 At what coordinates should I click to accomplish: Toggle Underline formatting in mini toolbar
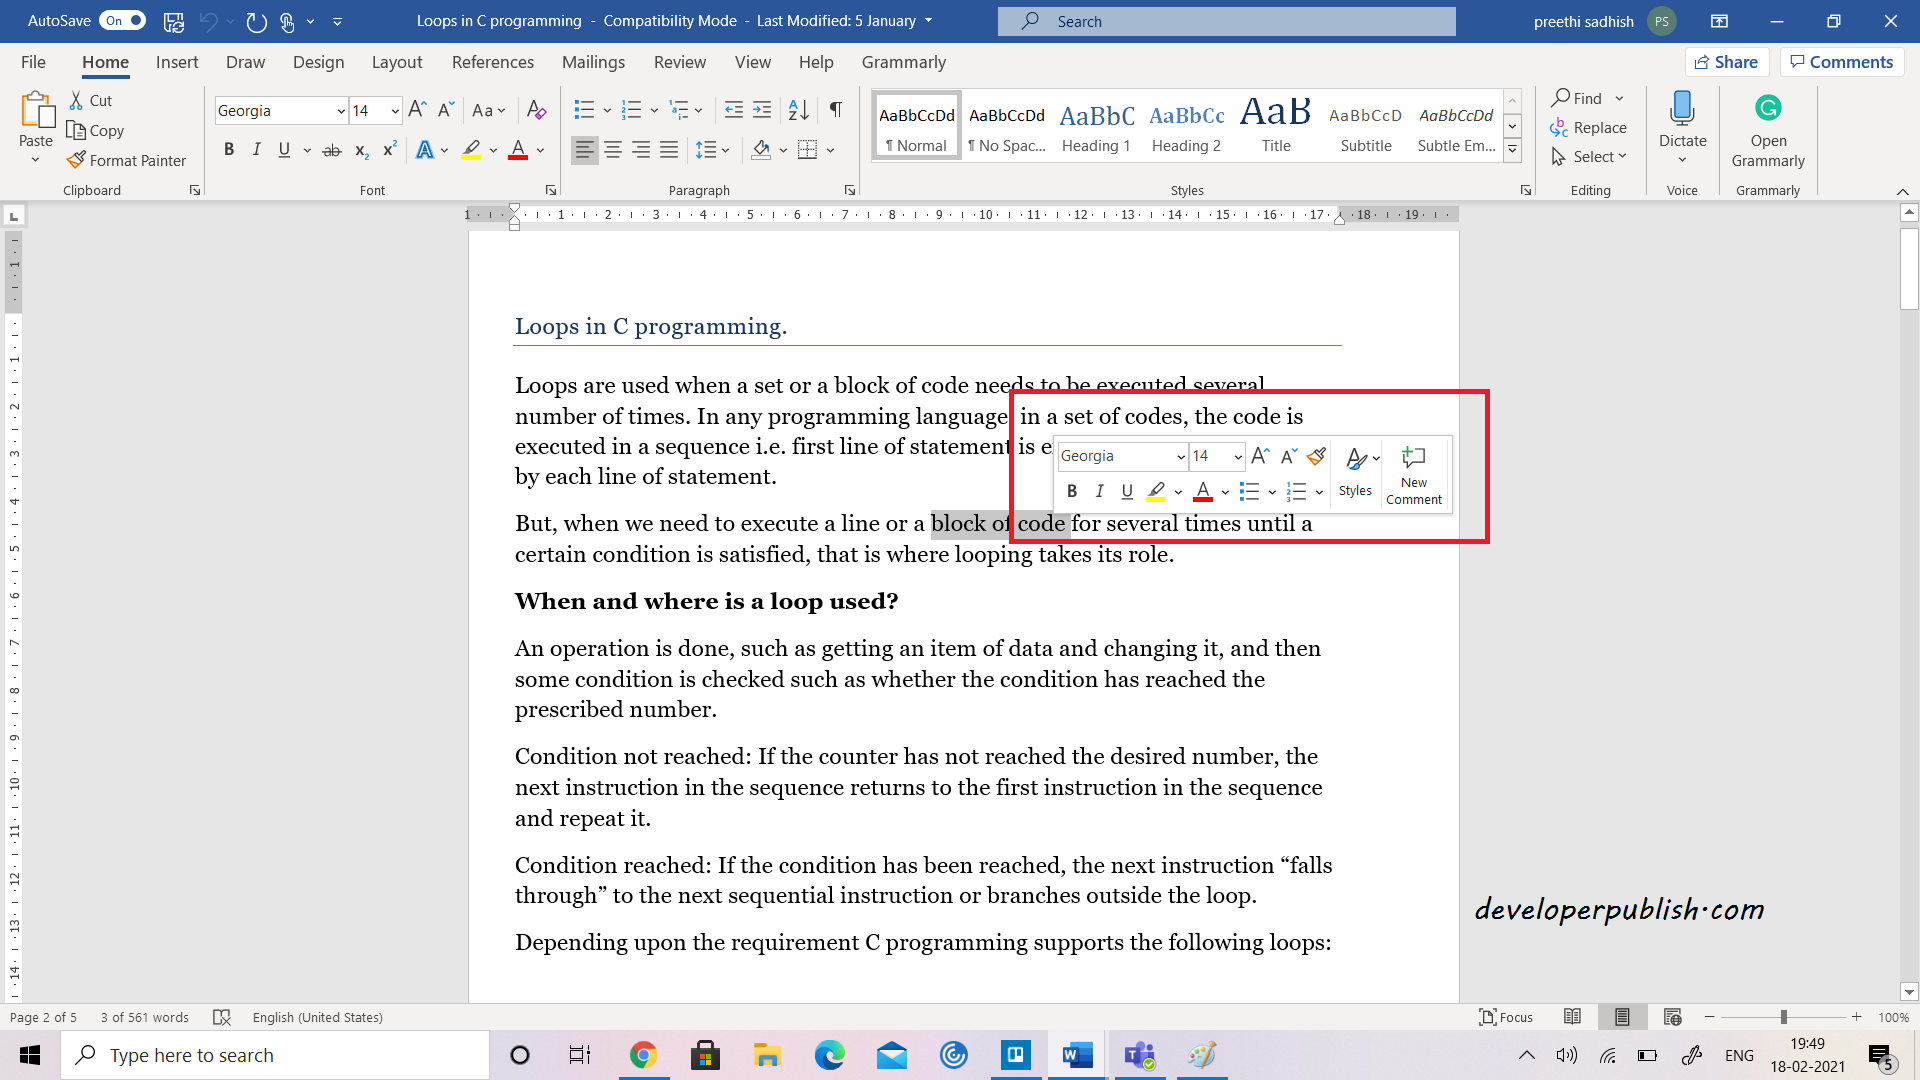click(1127, 491)
